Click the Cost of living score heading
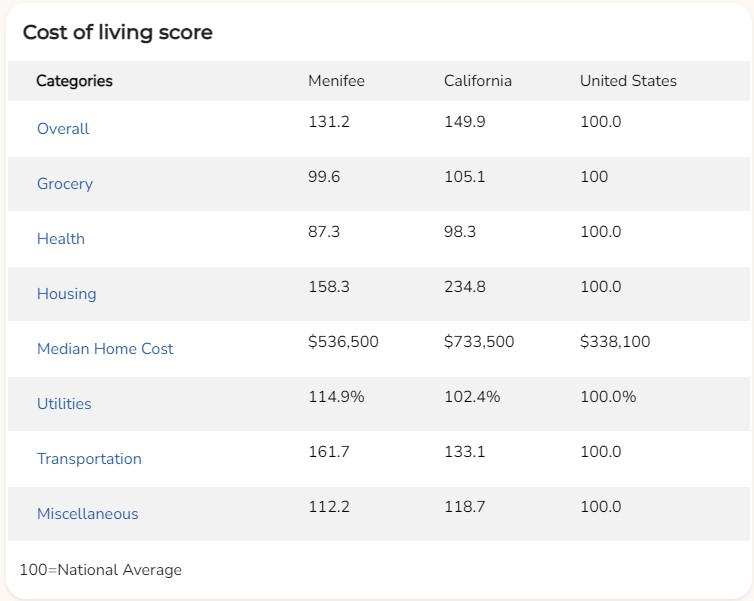The image size is (754, 601). (x=118, y=33)
